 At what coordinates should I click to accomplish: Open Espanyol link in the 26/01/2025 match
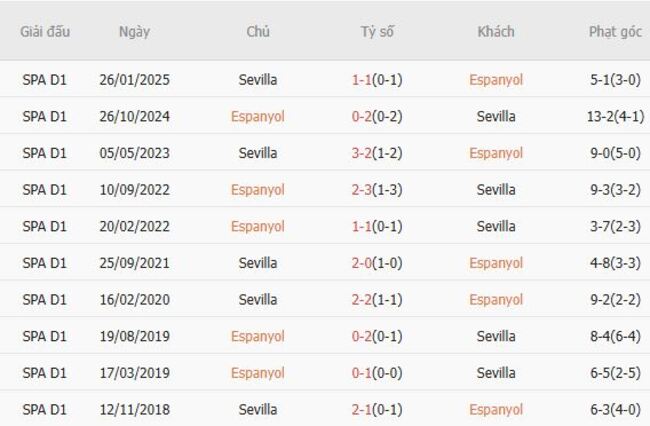click(x=496, y=80)
